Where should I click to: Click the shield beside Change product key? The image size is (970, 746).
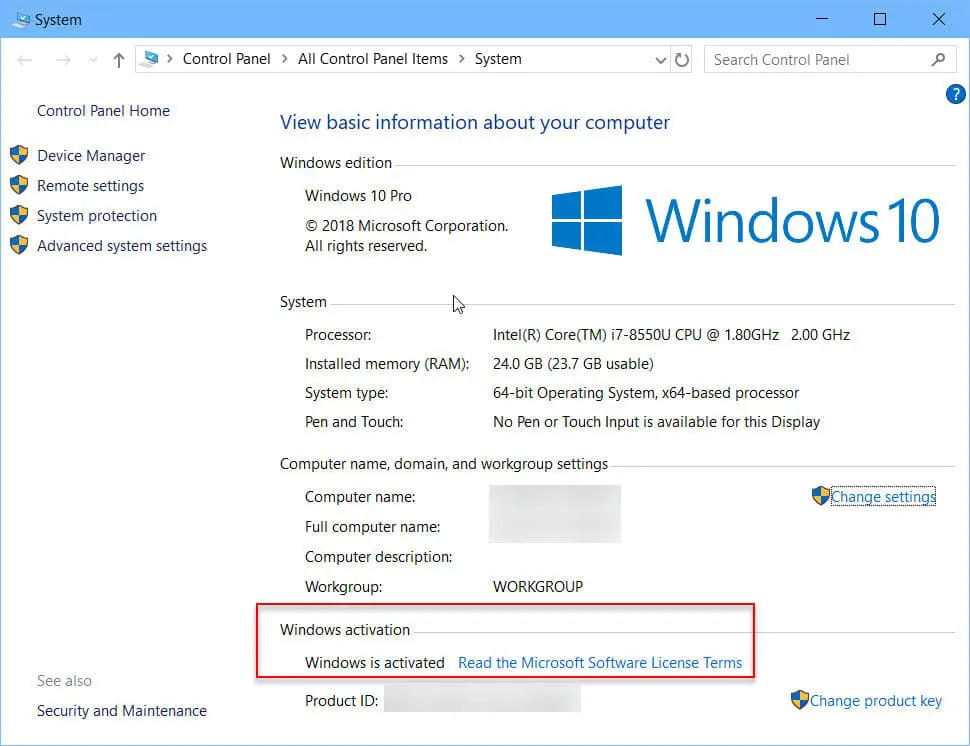800,700
